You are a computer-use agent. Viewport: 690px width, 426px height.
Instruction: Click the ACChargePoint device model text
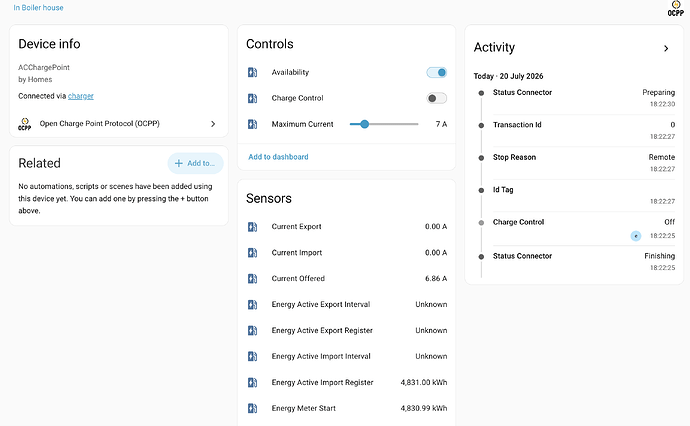click(44, 67)
